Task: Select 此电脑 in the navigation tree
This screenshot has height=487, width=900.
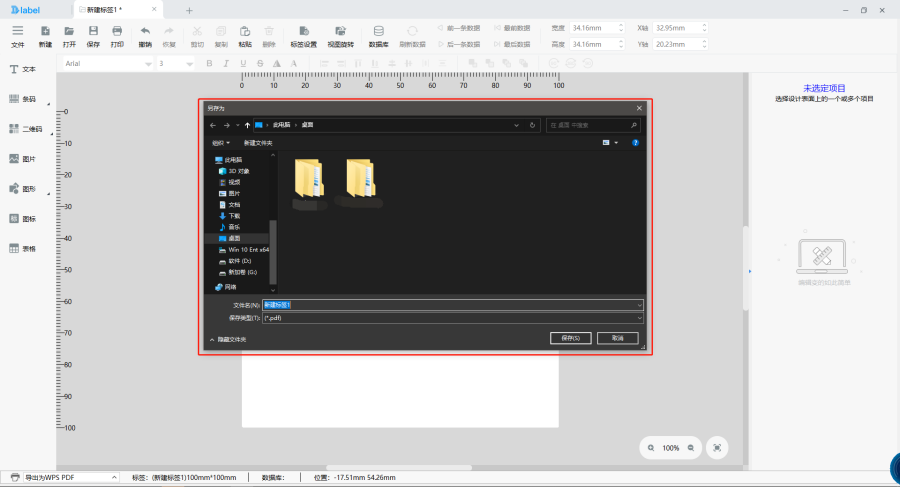Action: coord(228,160)
